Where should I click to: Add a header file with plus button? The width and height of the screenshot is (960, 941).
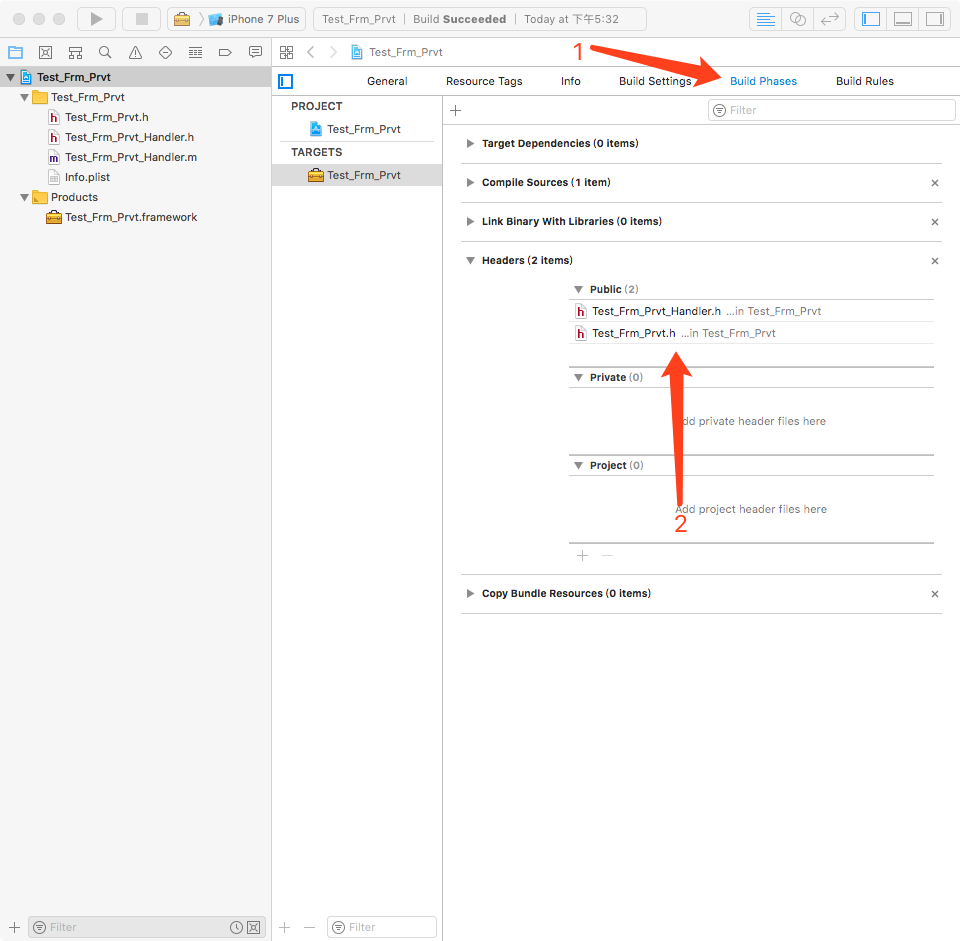coord(582,556)
